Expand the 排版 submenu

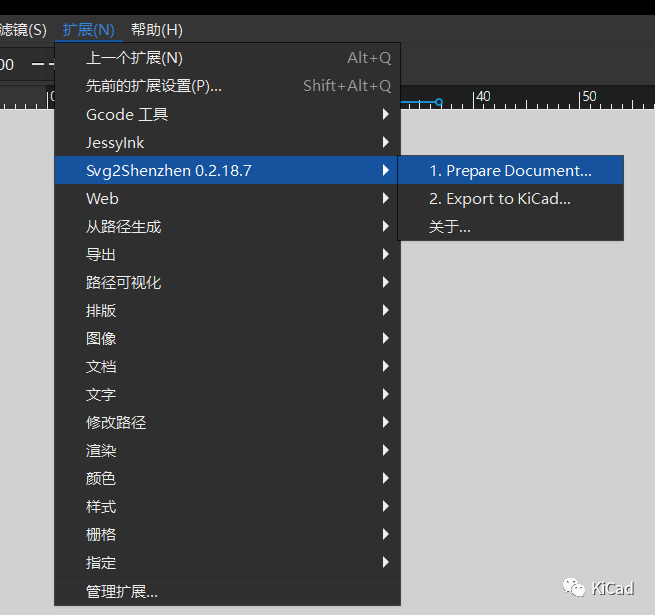(228, 310)
